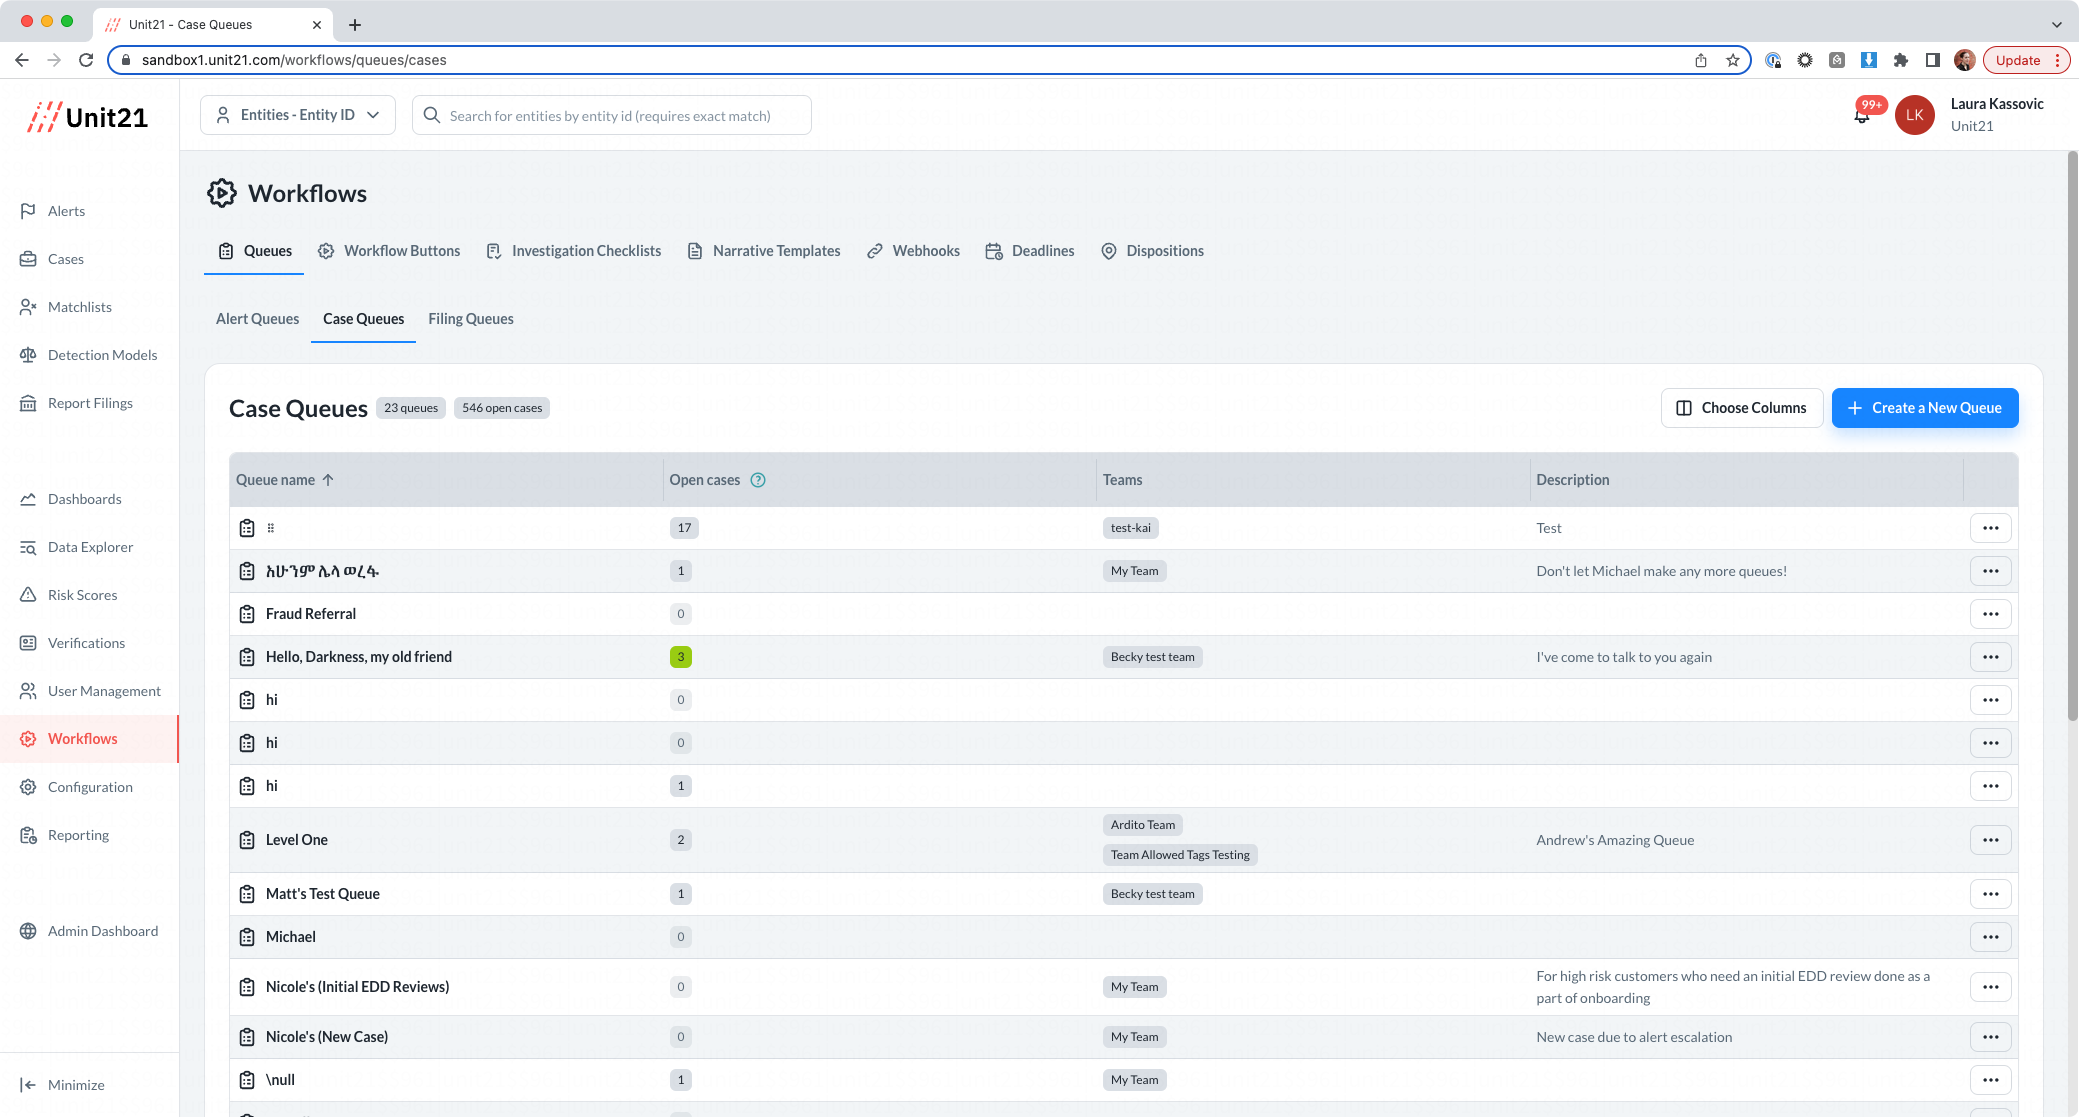Minimize the left sidebar
The image size is (2079, 1117).
[62, 1085]
